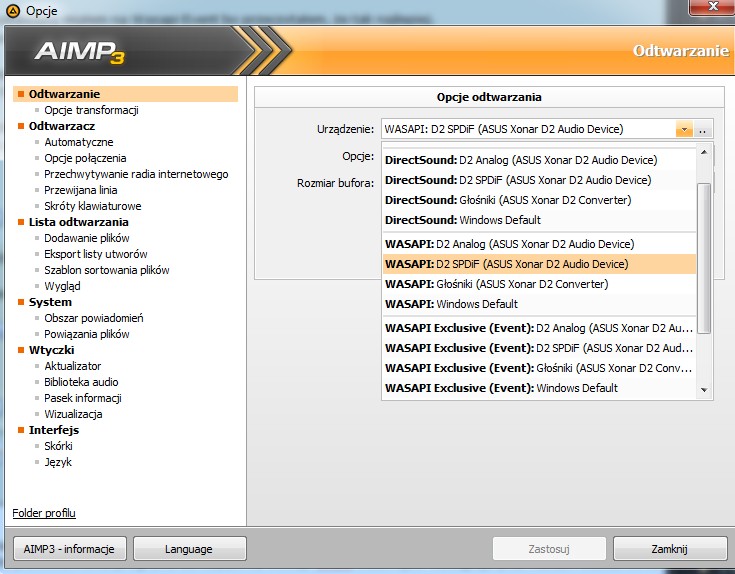Select Obszar powiadomień in the sidebar
The height and width of the screenshot is (574, 735).
click(94, 318)
